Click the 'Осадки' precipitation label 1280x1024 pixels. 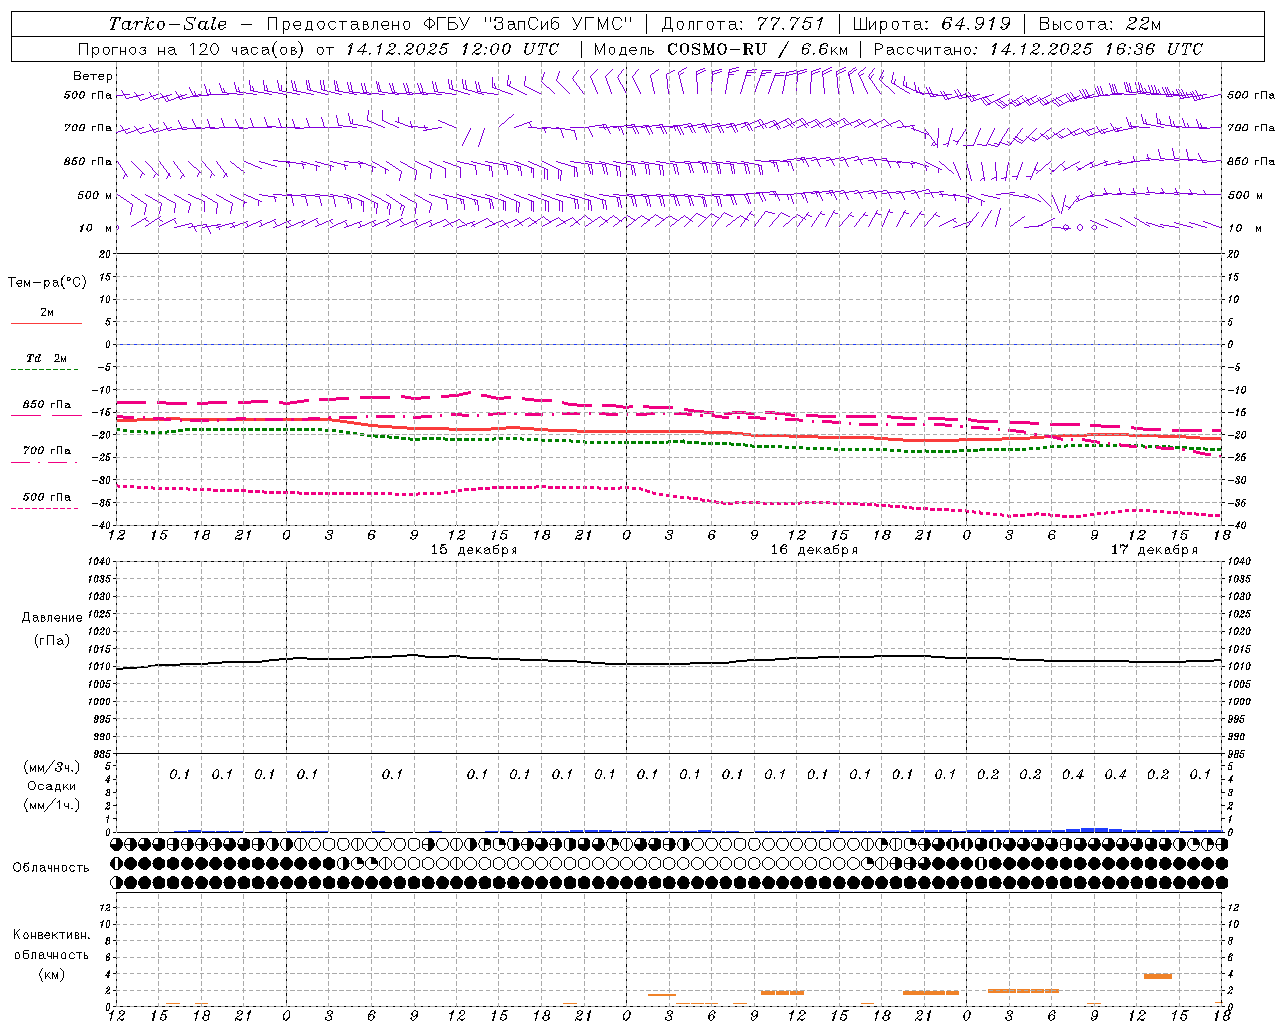click(52, 786)
